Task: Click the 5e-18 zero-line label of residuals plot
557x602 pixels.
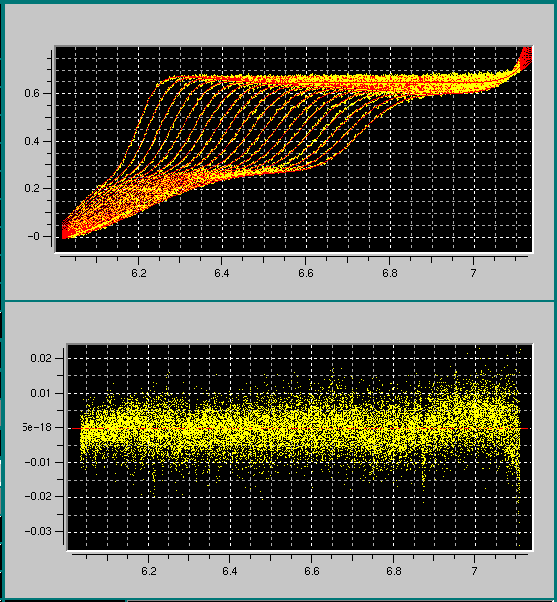Action: [x=37, y=427]
